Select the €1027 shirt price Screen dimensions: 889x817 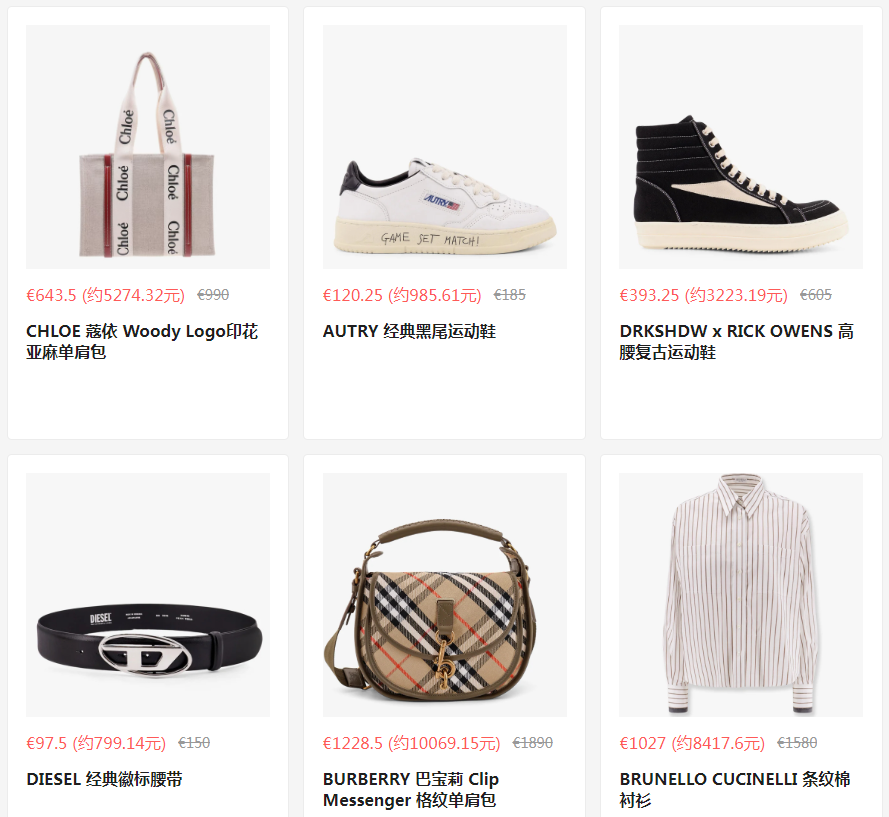[x=692, y=743]
